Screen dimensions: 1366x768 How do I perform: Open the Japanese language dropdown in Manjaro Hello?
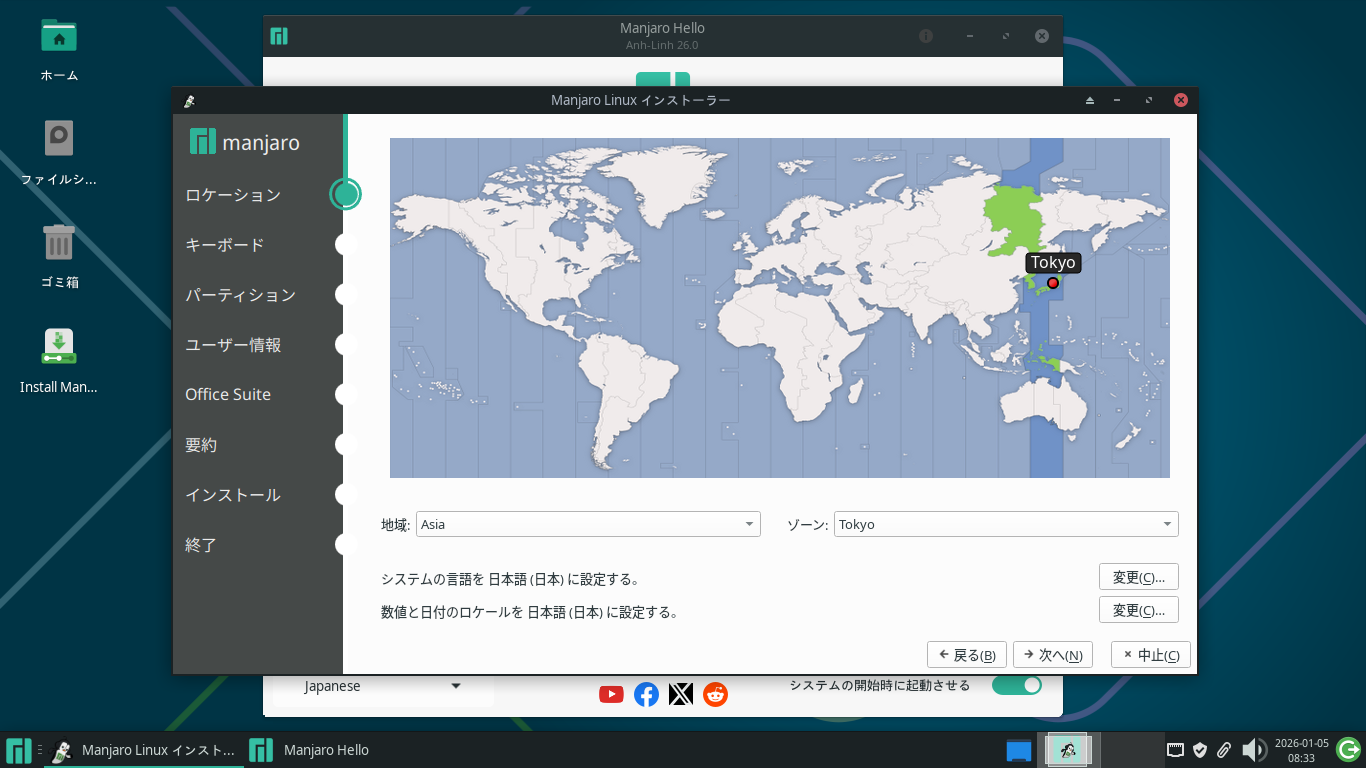pyautogui.click(x=383, y=686)
